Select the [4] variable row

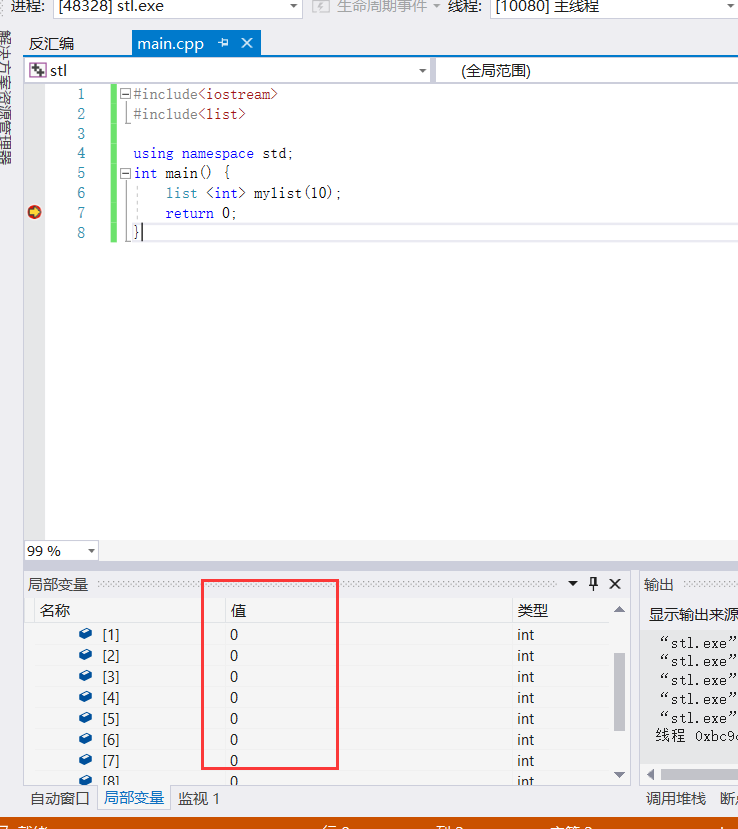(x=322, y=698)
